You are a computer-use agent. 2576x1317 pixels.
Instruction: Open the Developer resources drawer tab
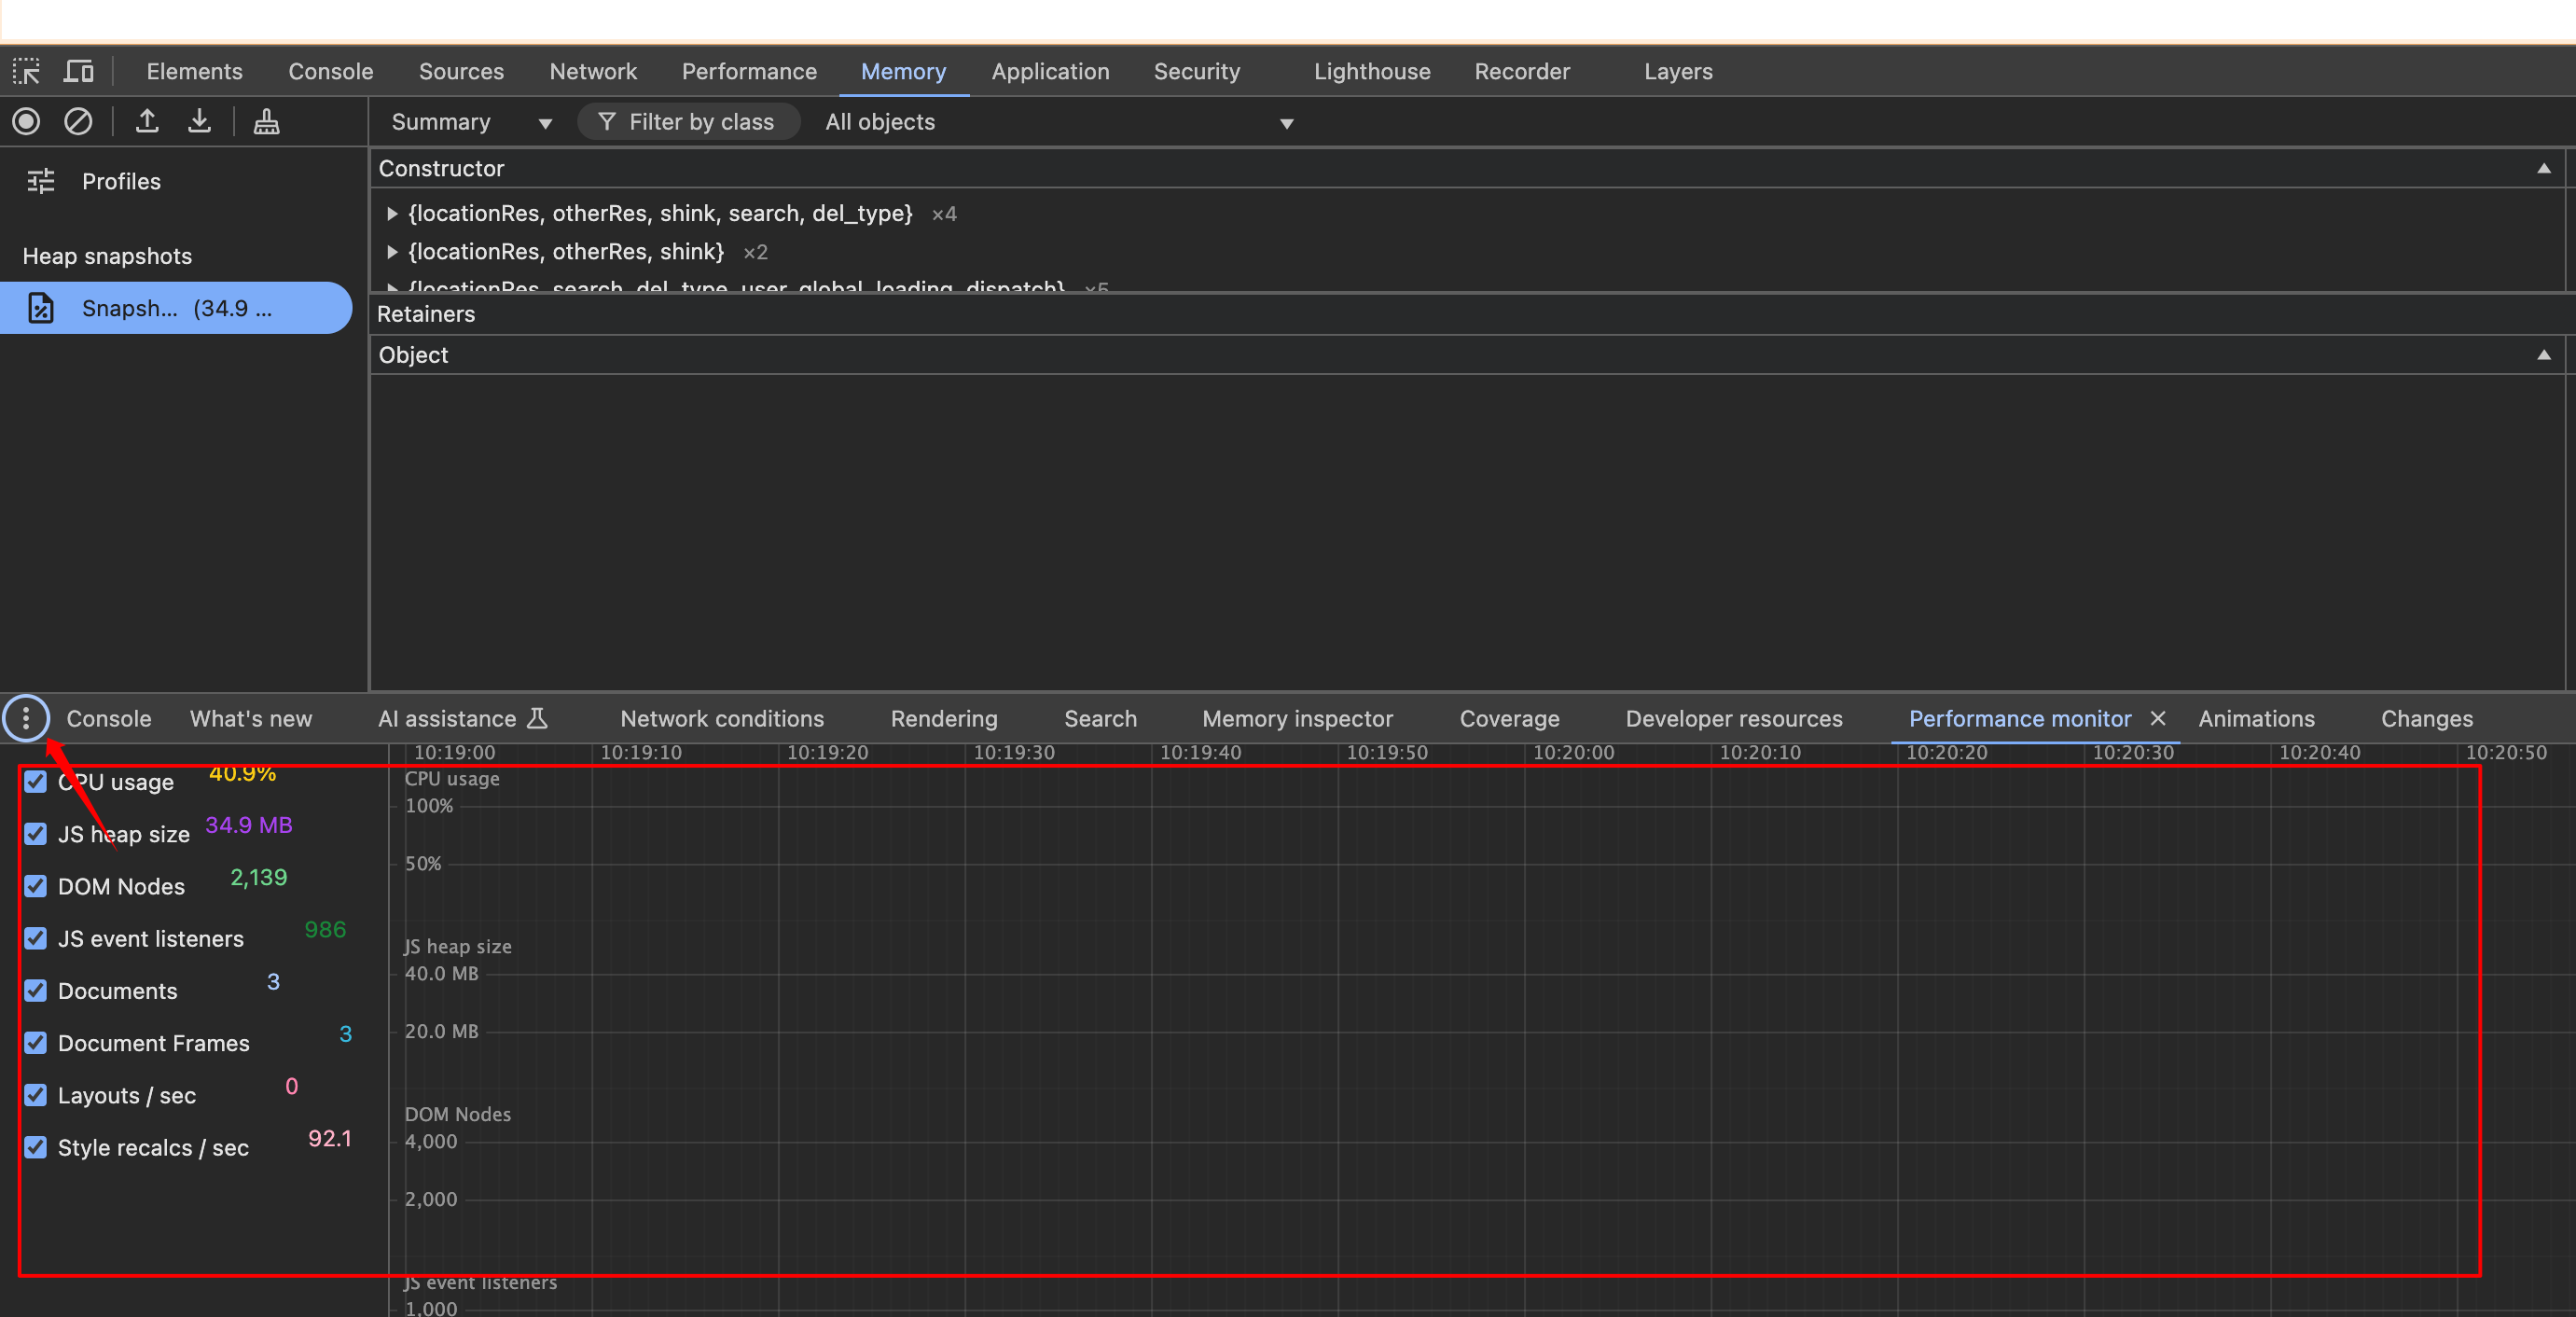click(x=1733, y=718)
